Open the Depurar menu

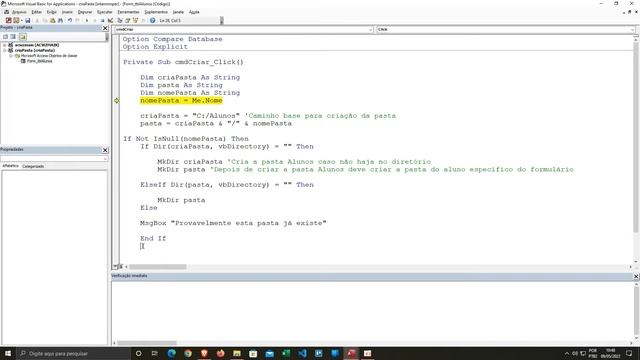(x=84, y=12)
